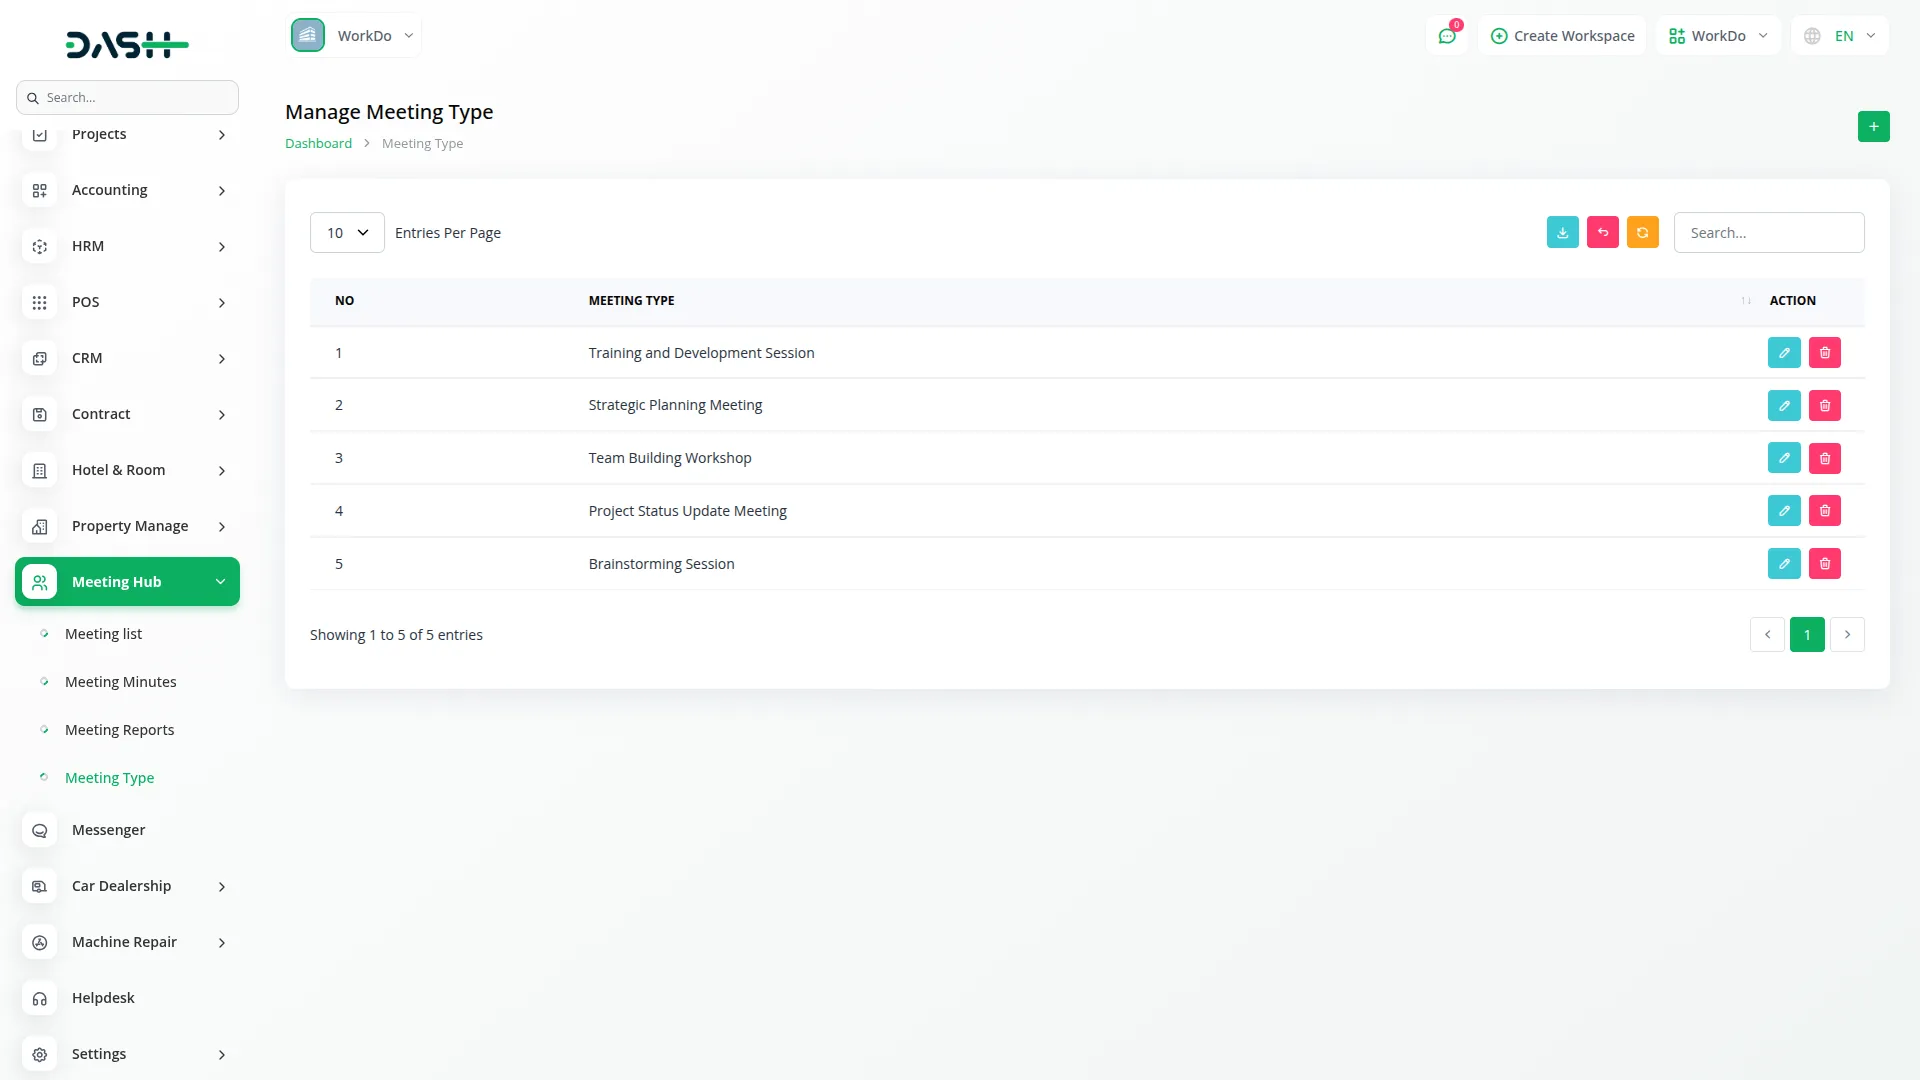Image resolution: width=1920 pixels, height=1080 pixels.
Task: Click Create Workspace button
Action: pos(1562,36)
